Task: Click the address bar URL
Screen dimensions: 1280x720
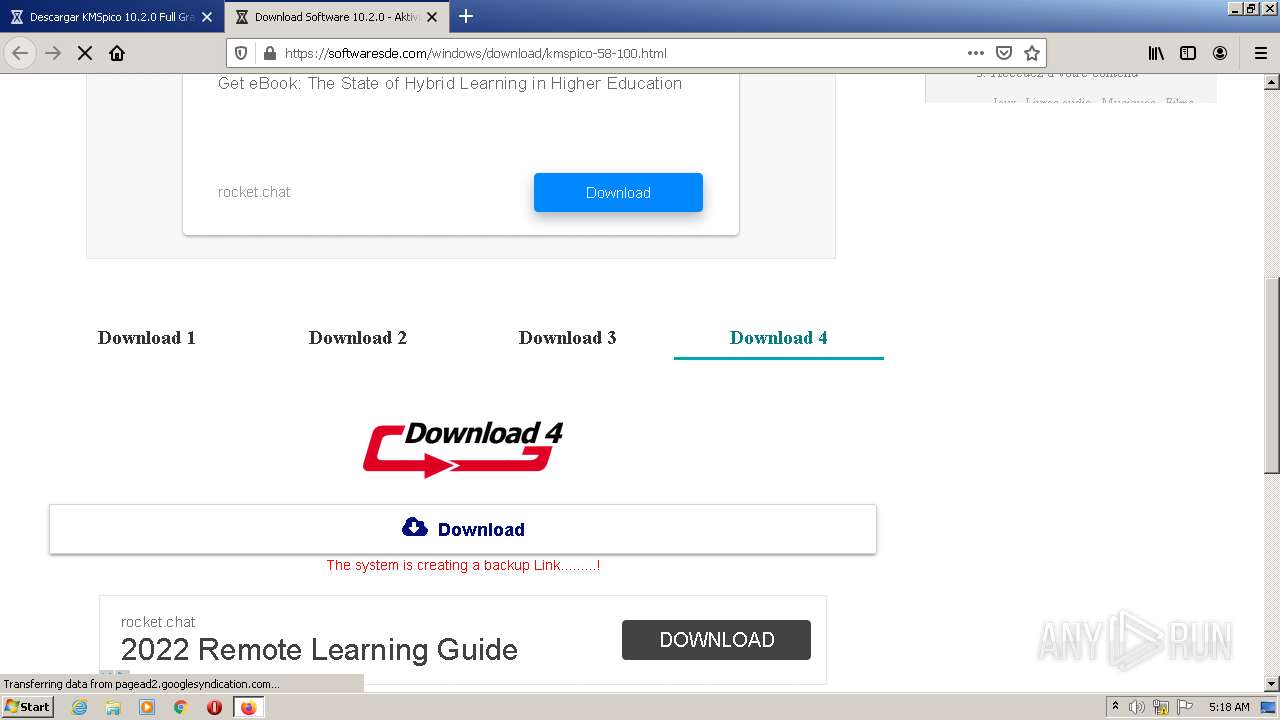Action: click(x=475, y=53)
